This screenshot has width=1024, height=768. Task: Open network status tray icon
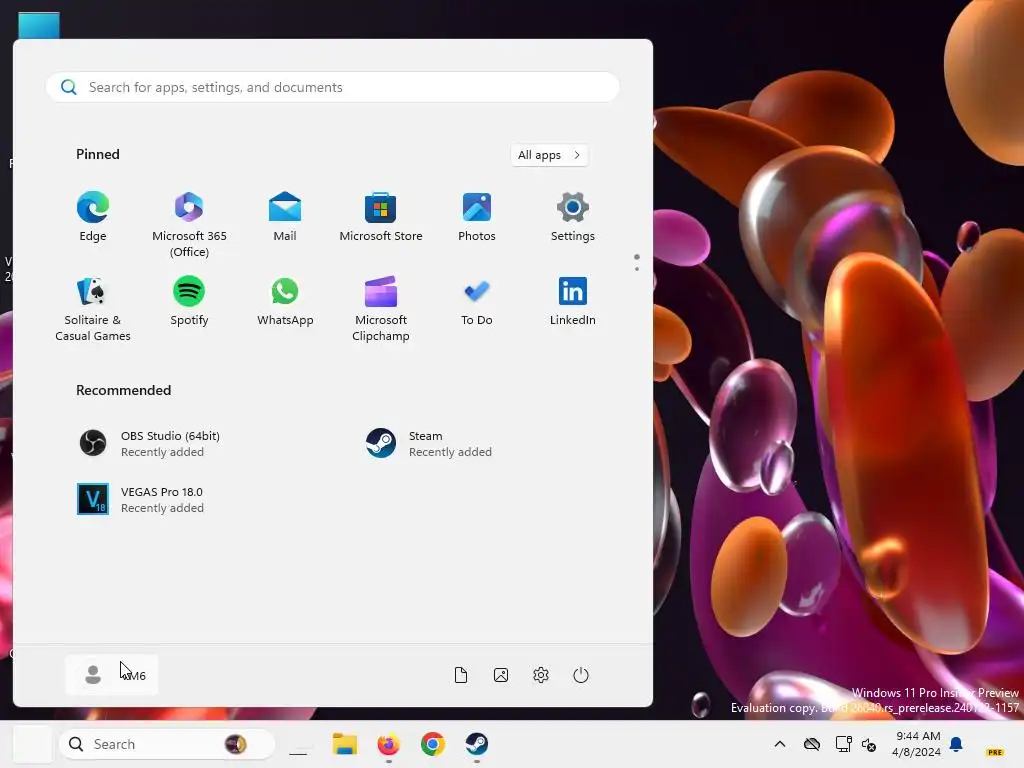pyautogui.click(x=843, y=744)
